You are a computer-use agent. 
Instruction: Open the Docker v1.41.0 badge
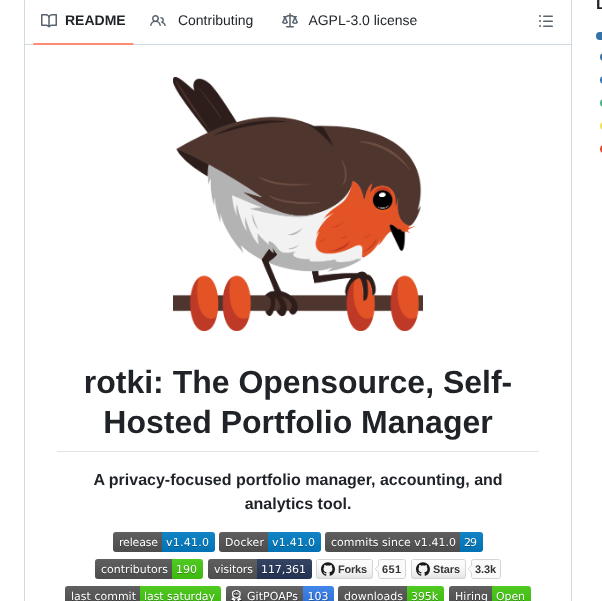270,542
